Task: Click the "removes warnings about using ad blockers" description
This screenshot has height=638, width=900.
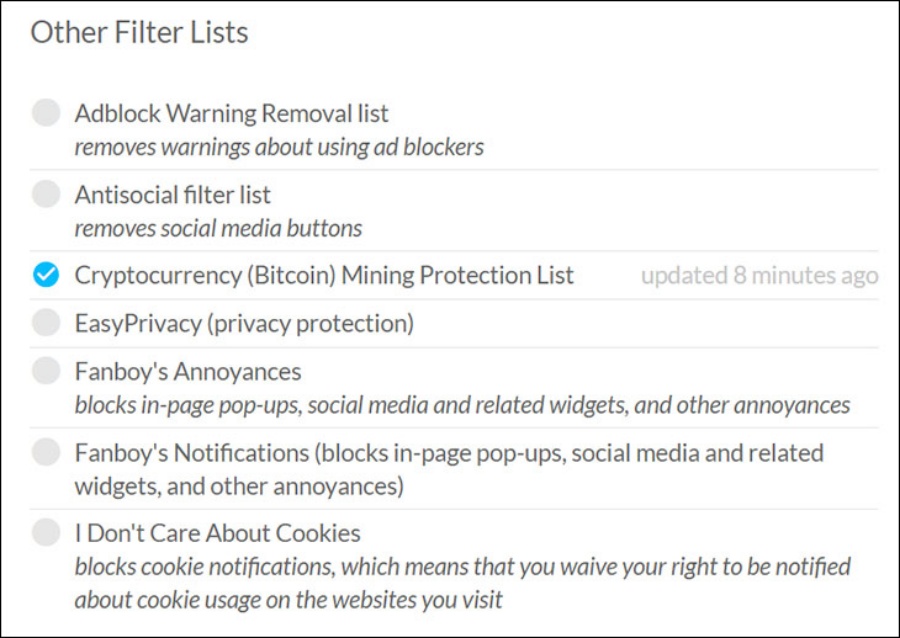Action: pos(279,147)
